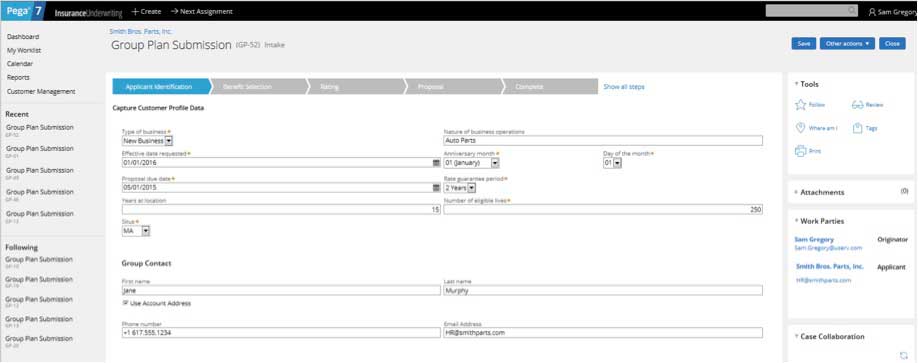The image size is (918, 363).
Task: Collapse the Work Parties section
Action: pyautogui.click(x=796, y=221)
